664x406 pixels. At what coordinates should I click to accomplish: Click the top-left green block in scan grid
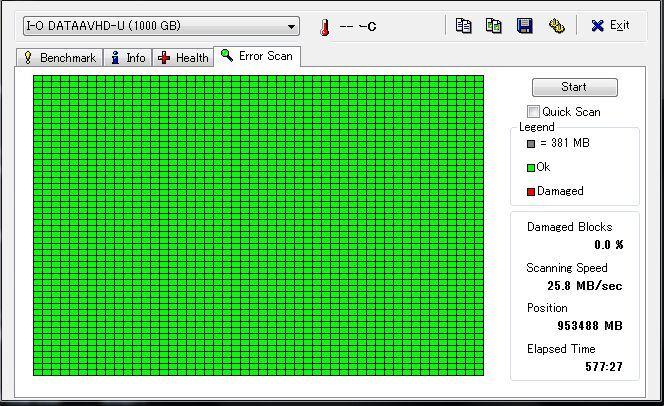(38, 79)
